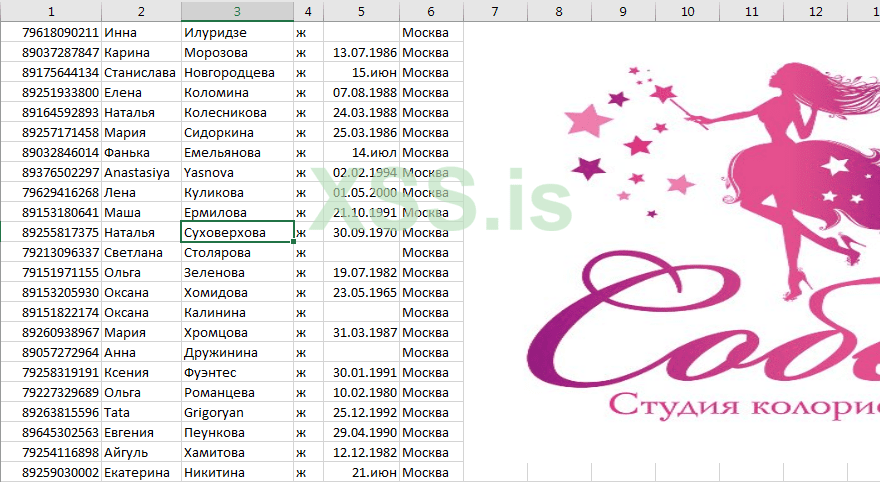Screen dimensions: 880x482
Task: Select column header 2
Action: [141, 11]
